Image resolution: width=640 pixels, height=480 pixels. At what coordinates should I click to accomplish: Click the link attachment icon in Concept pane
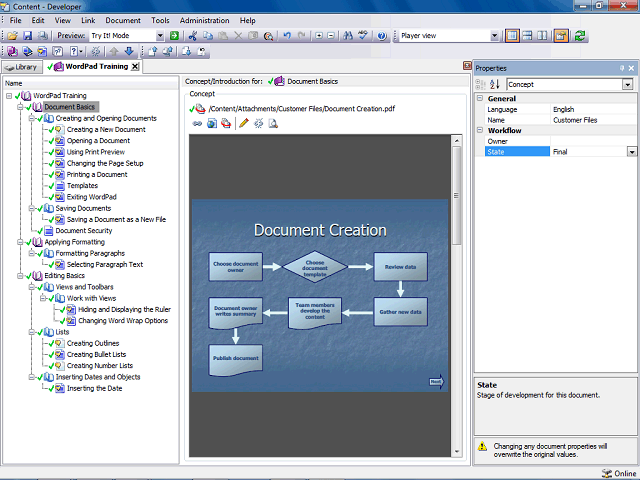point(197,123)
